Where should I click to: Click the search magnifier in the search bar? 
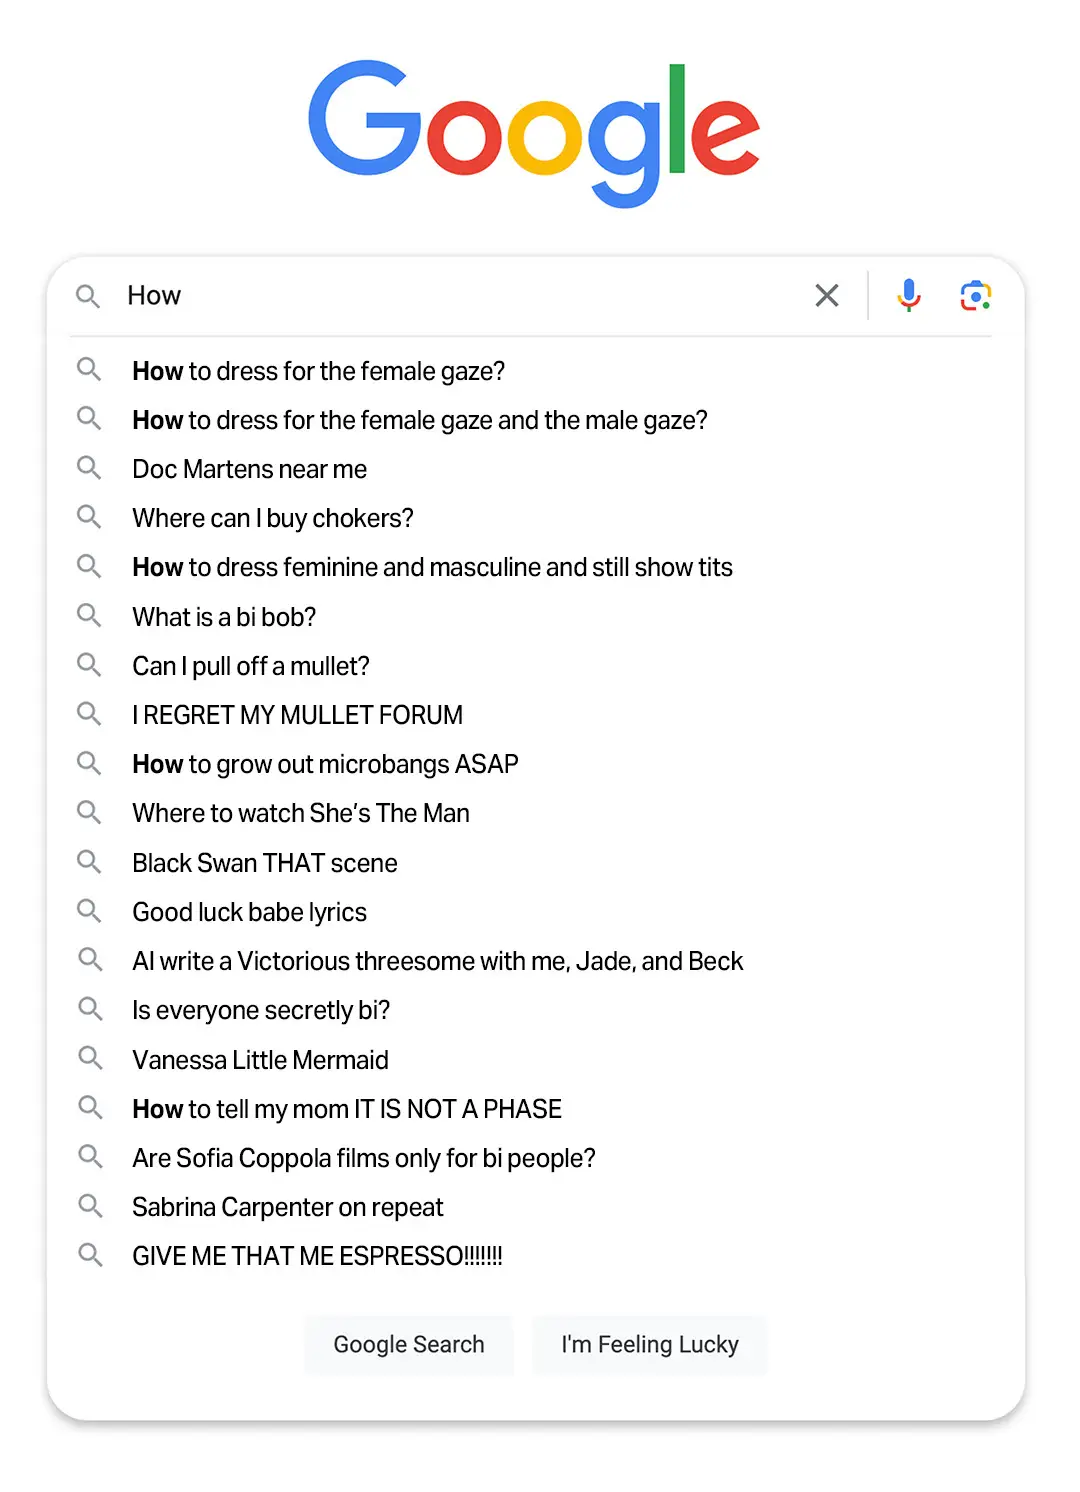click(88, 296)
